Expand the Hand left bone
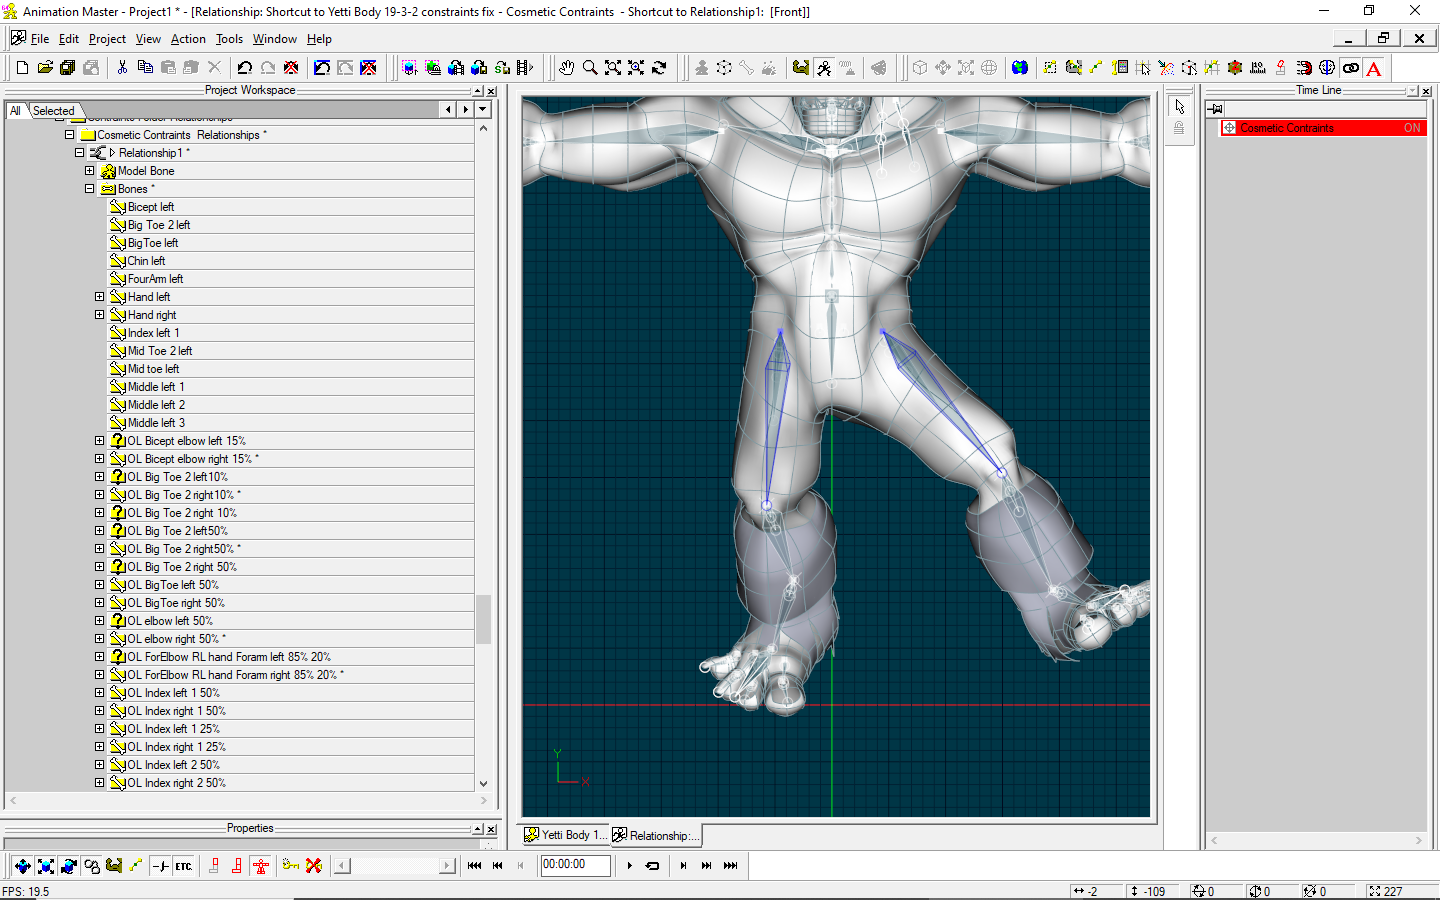Screen dimensions: 1440x900 point(99,297)
